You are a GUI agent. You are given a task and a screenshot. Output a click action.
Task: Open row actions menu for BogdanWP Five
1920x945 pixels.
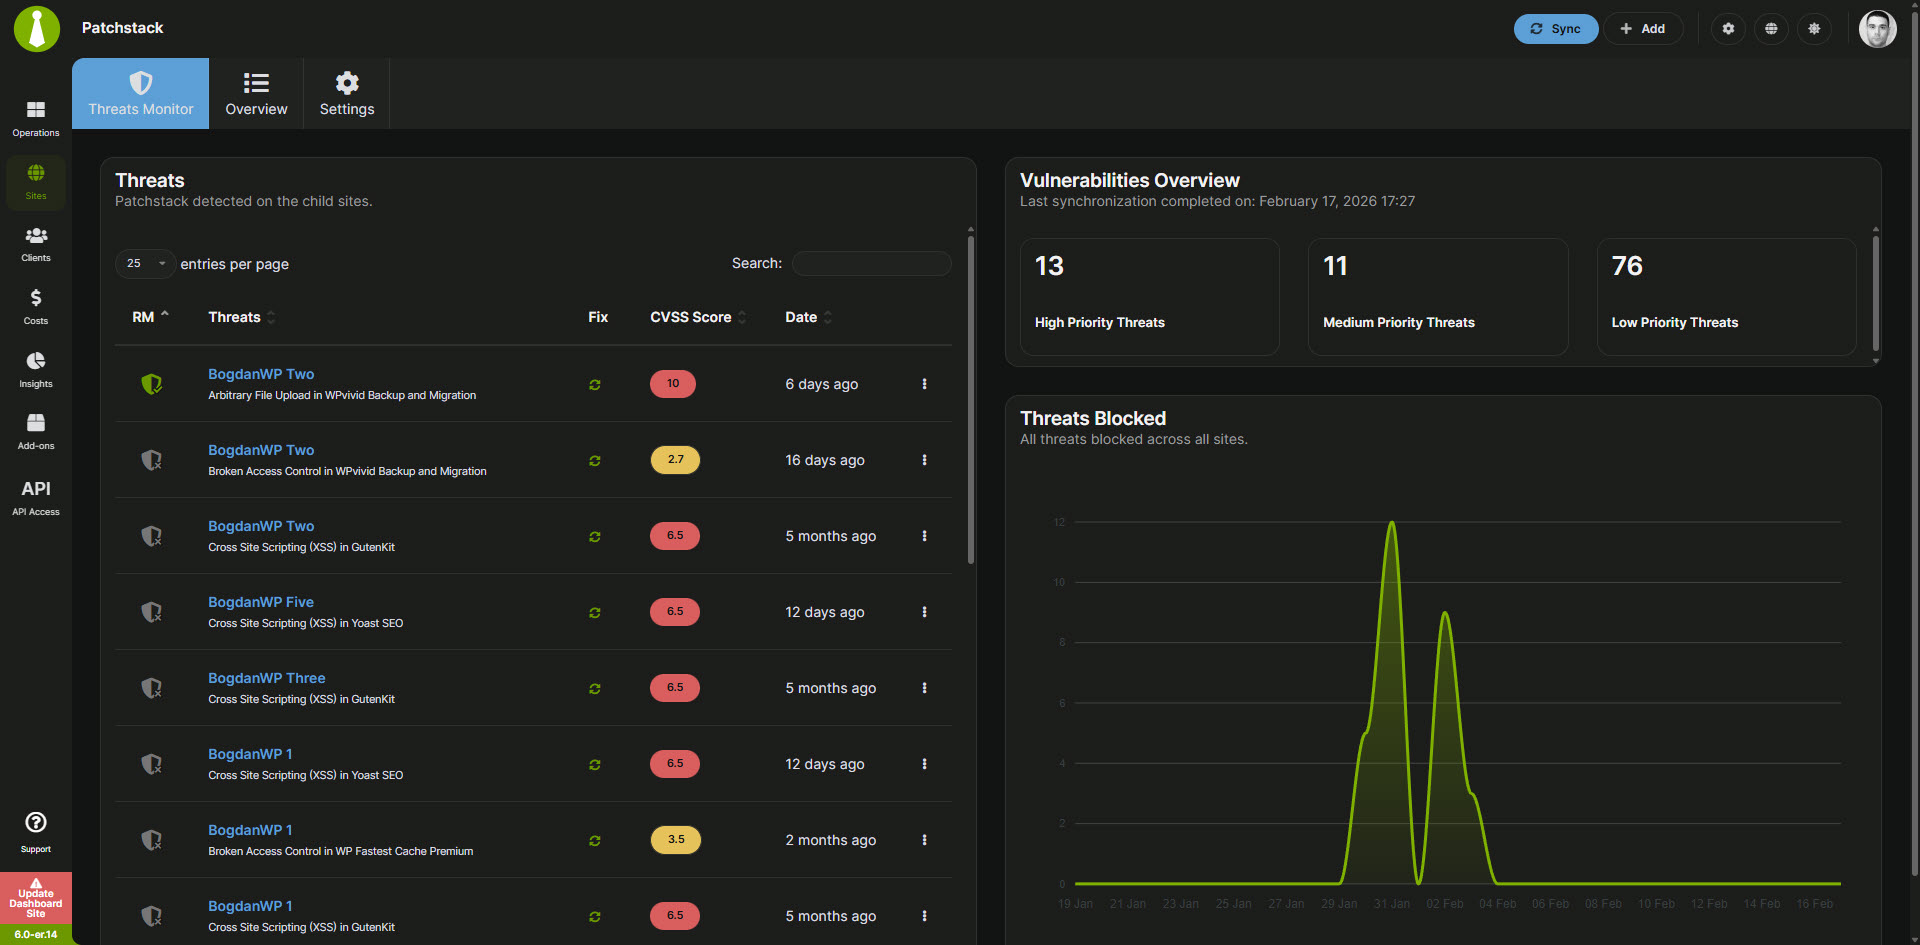[924, 612]
